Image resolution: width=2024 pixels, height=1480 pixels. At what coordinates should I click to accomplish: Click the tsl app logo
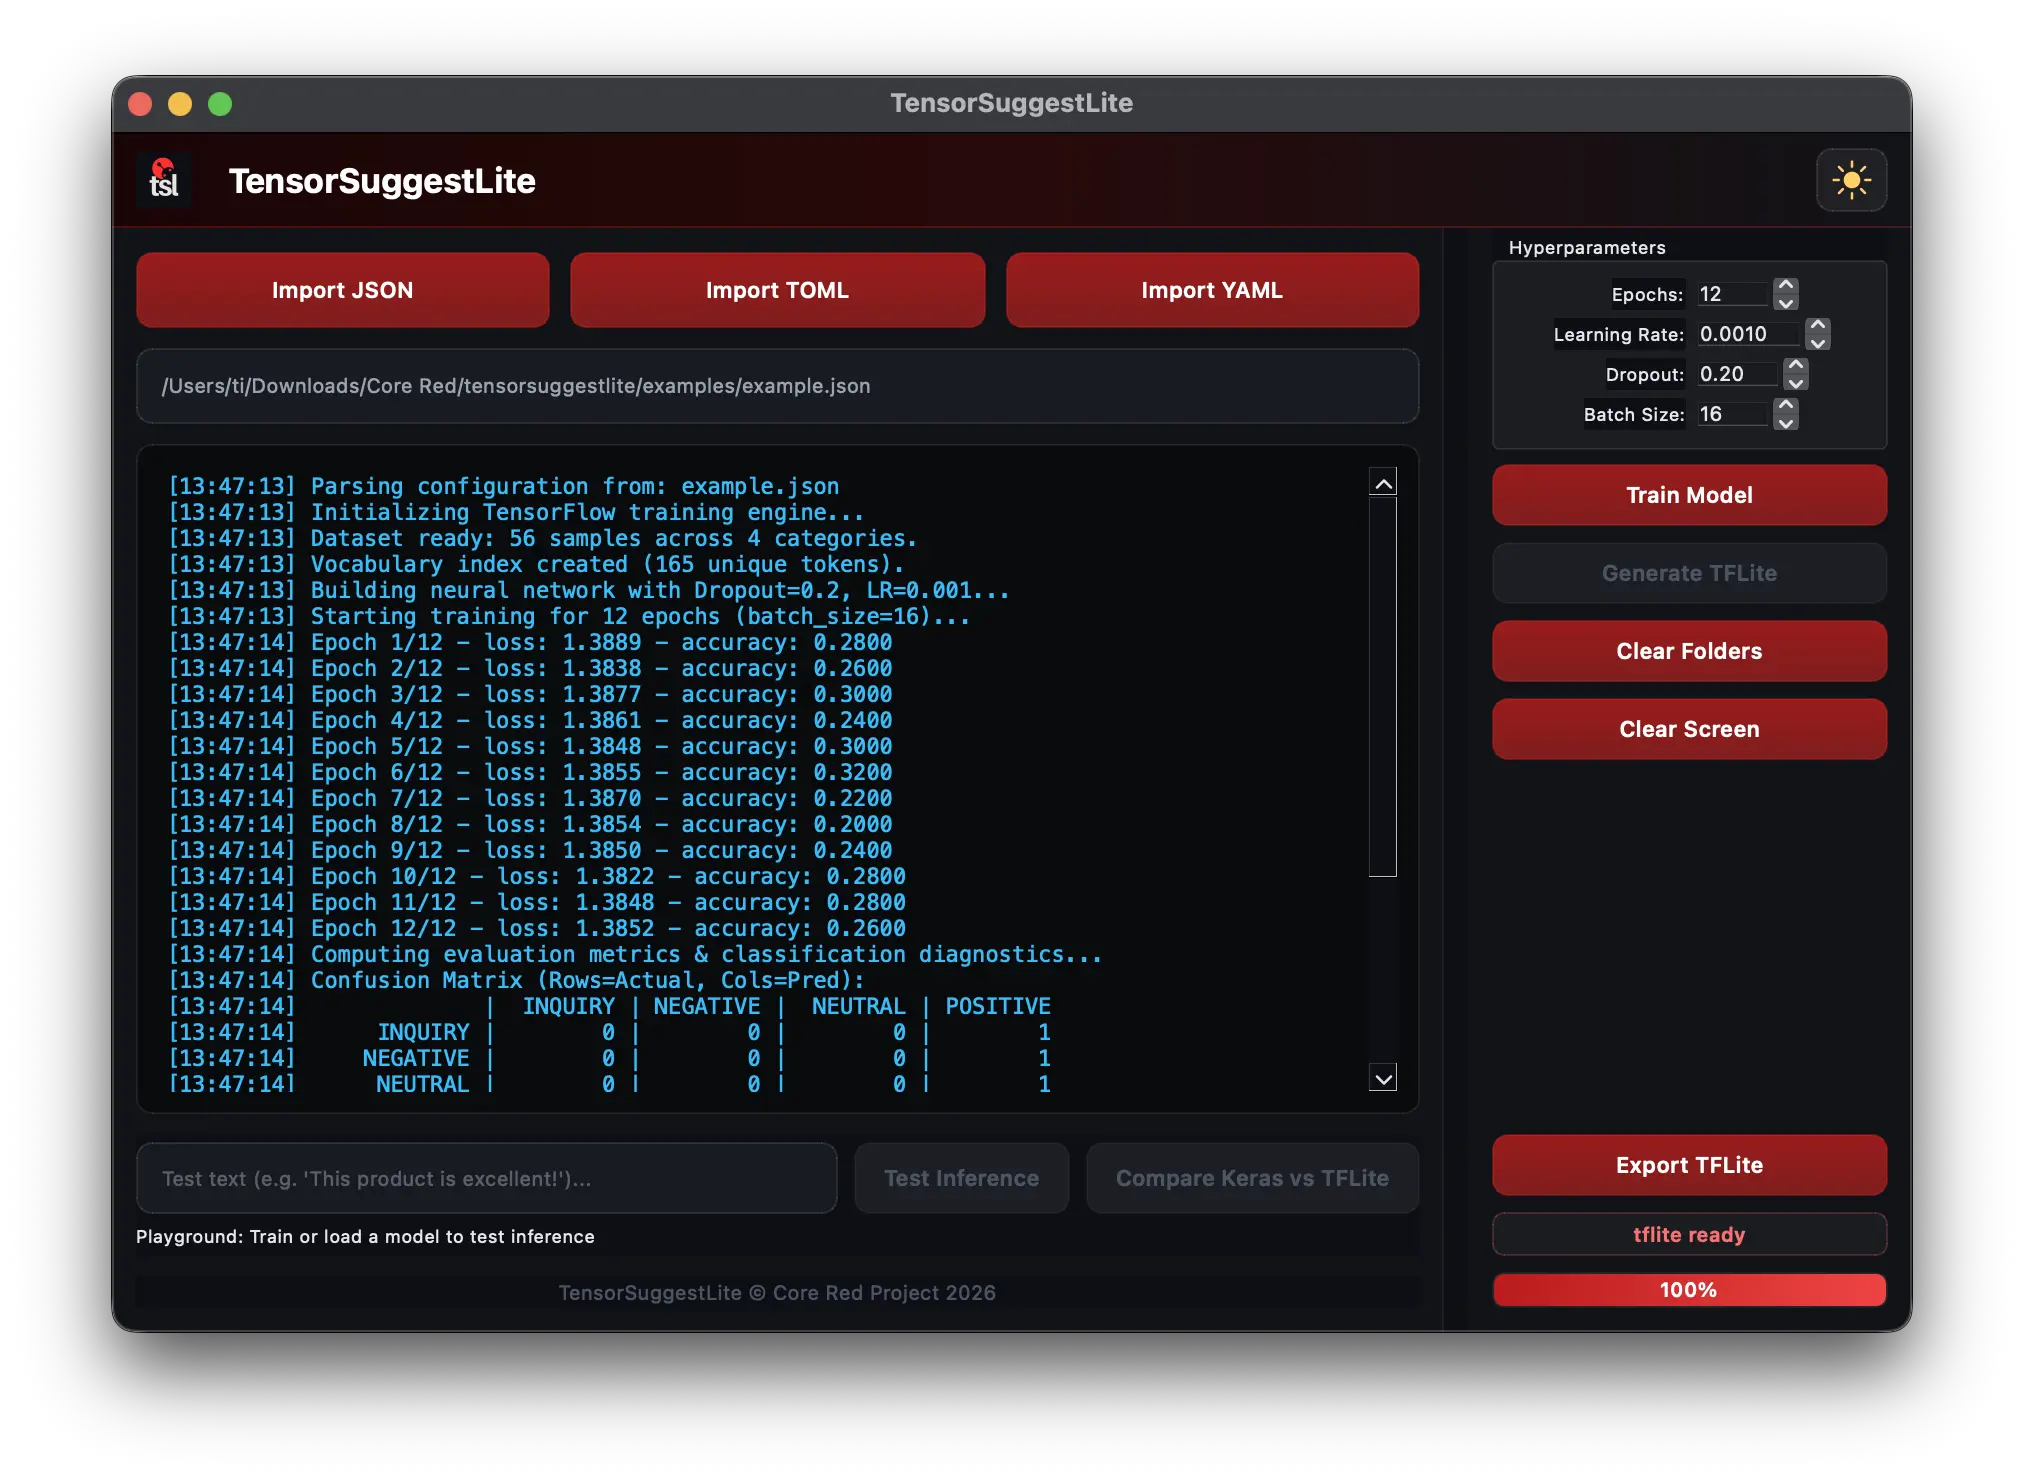[x=164, y=180]
